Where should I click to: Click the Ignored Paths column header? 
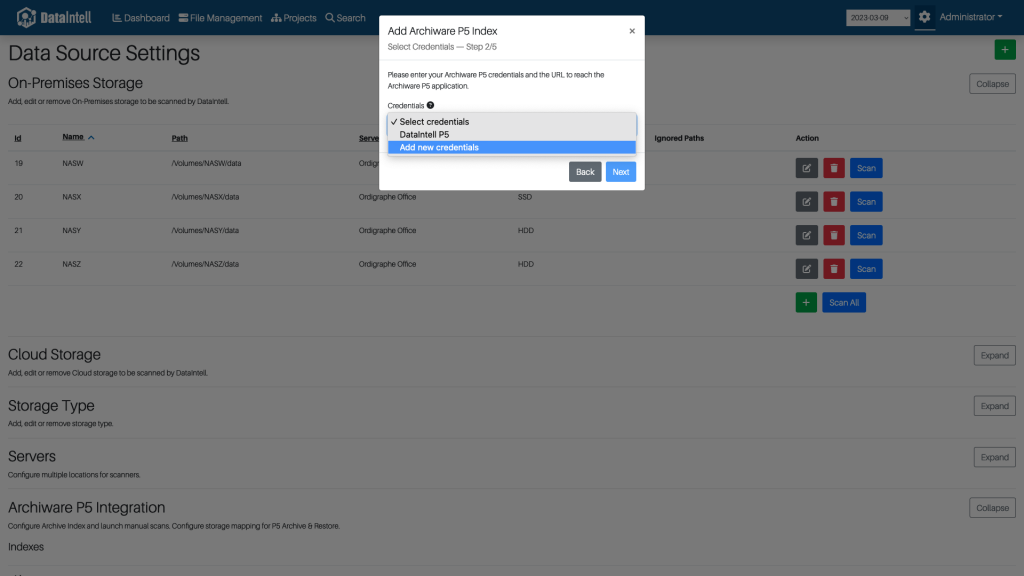(x=679, y=138)
